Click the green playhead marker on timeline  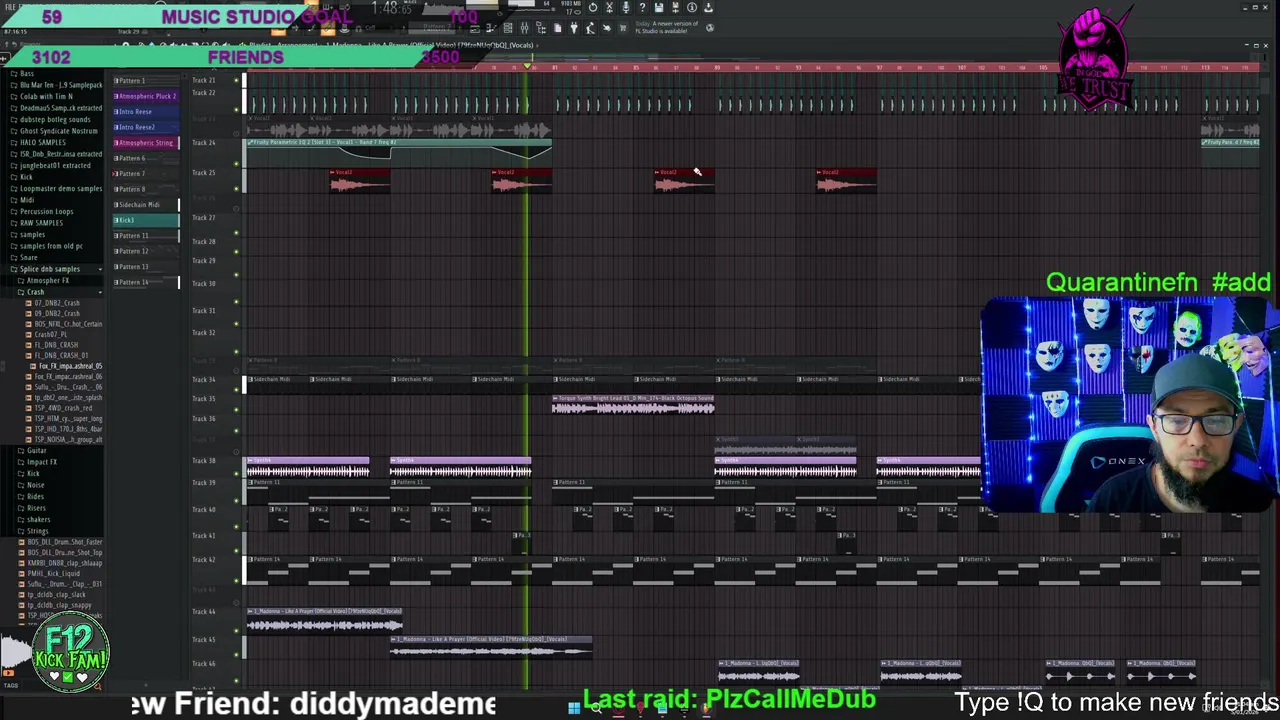coord(527,66)
